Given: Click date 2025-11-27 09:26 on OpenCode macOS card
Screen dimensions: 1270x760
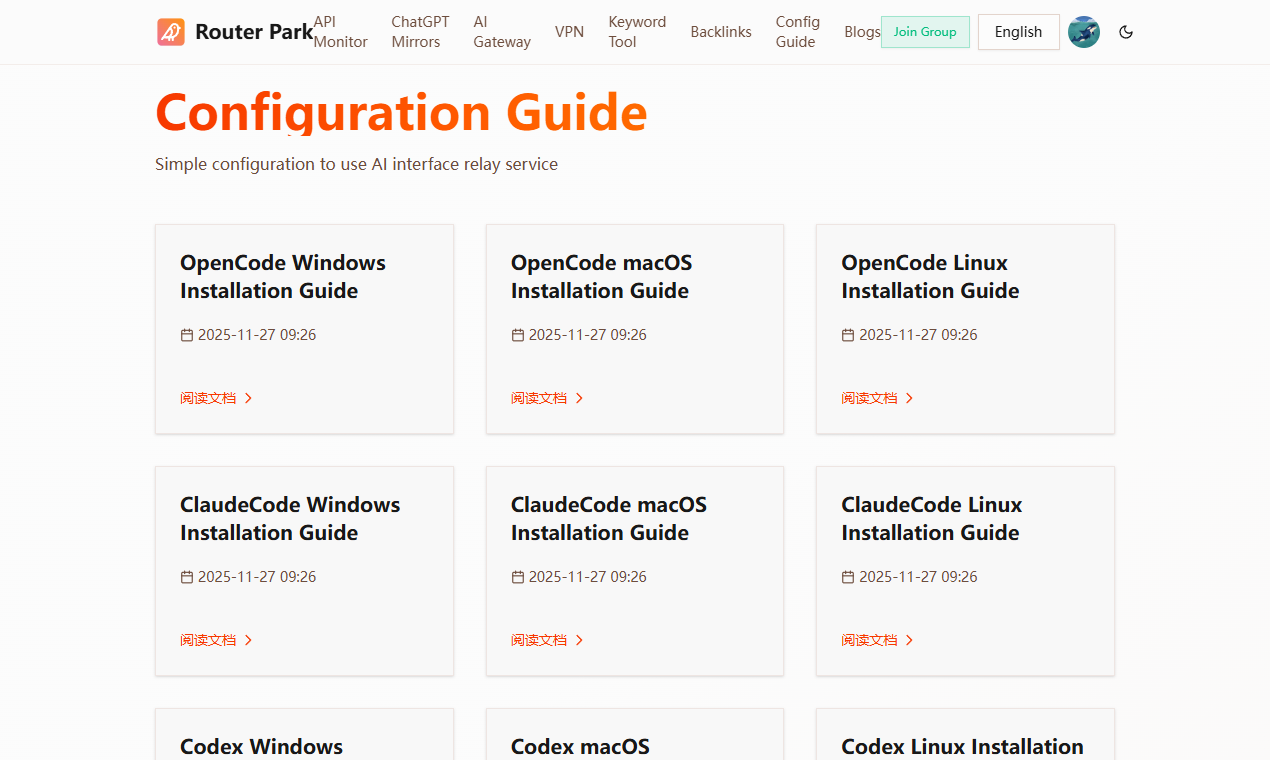Looking at the screenshot, I should [588, 335].
